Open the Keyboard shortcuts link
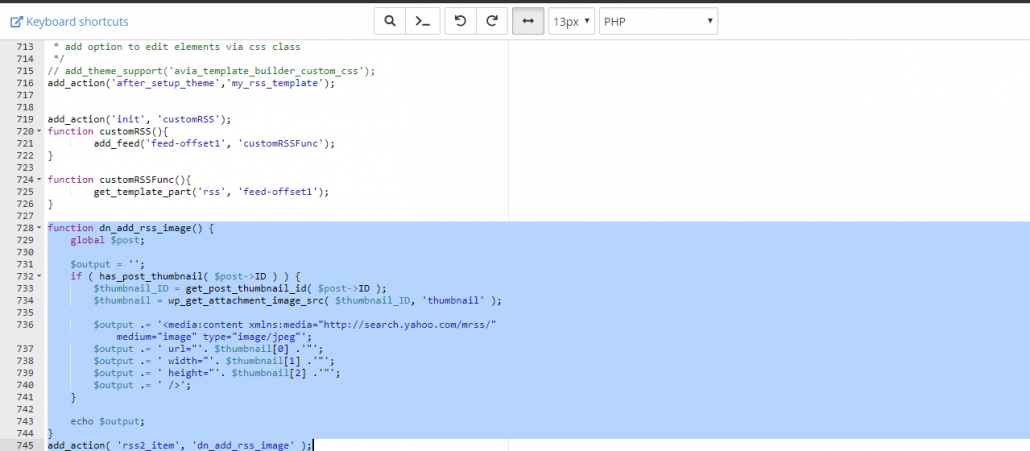 (x=69, y=21)
